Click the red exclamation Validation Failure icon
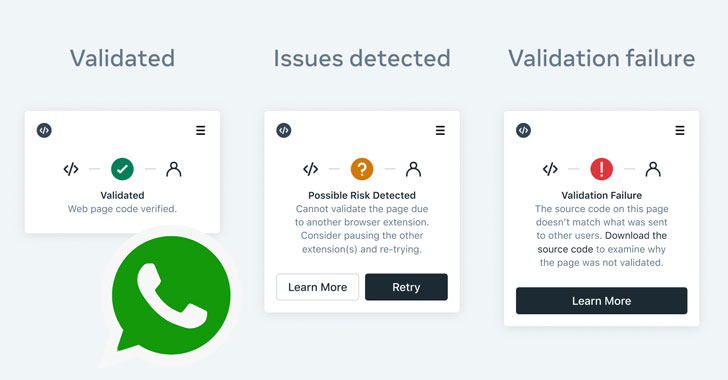Screen dimensions: 728x380 coord(601,169)
